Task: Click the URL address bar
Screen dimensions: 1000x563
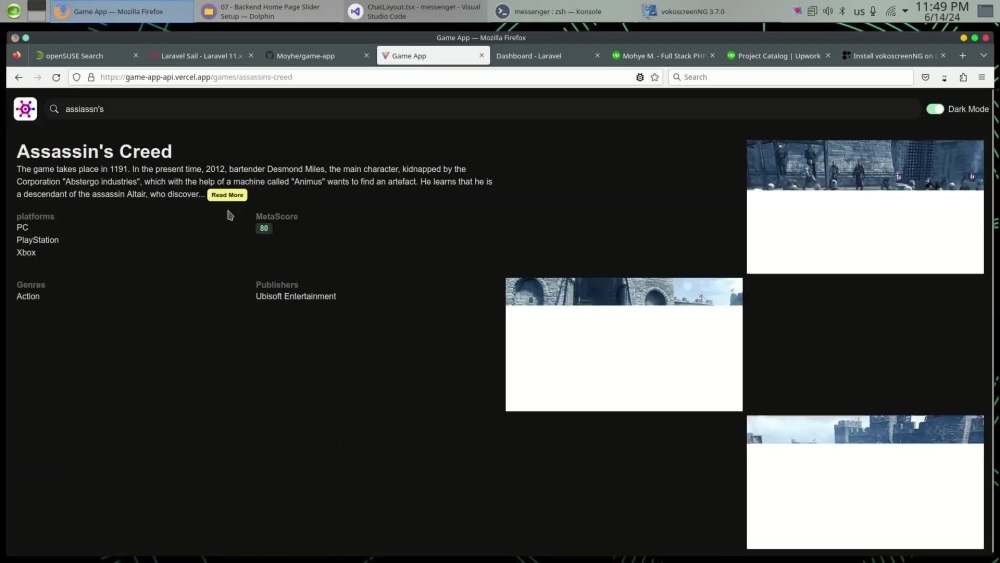Action: 364,77
